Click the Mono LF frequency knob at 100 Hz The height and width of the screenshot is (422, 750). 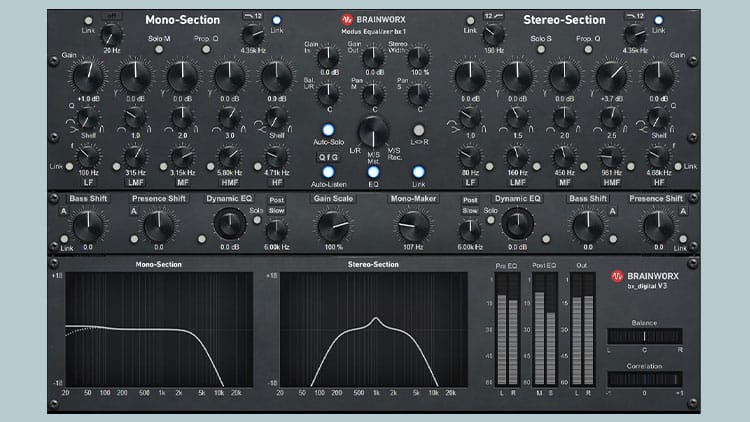[88, 156]
